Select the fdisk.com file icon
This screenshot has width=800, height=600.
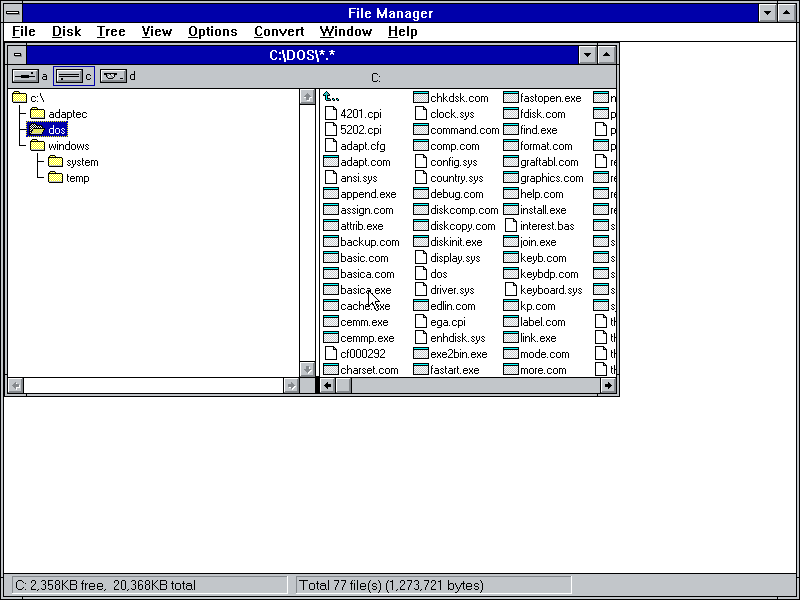[x=511, y=113]
